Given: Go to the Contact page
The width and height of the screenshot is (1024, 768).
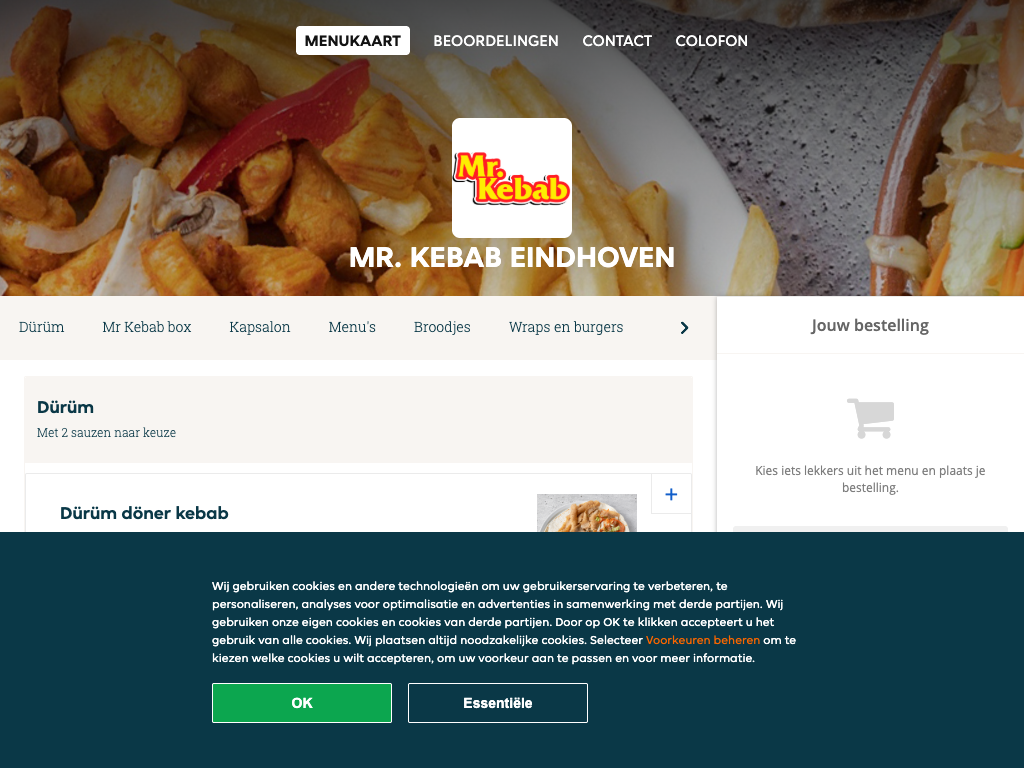Looking at the screenshot, I should click(617, 40).
